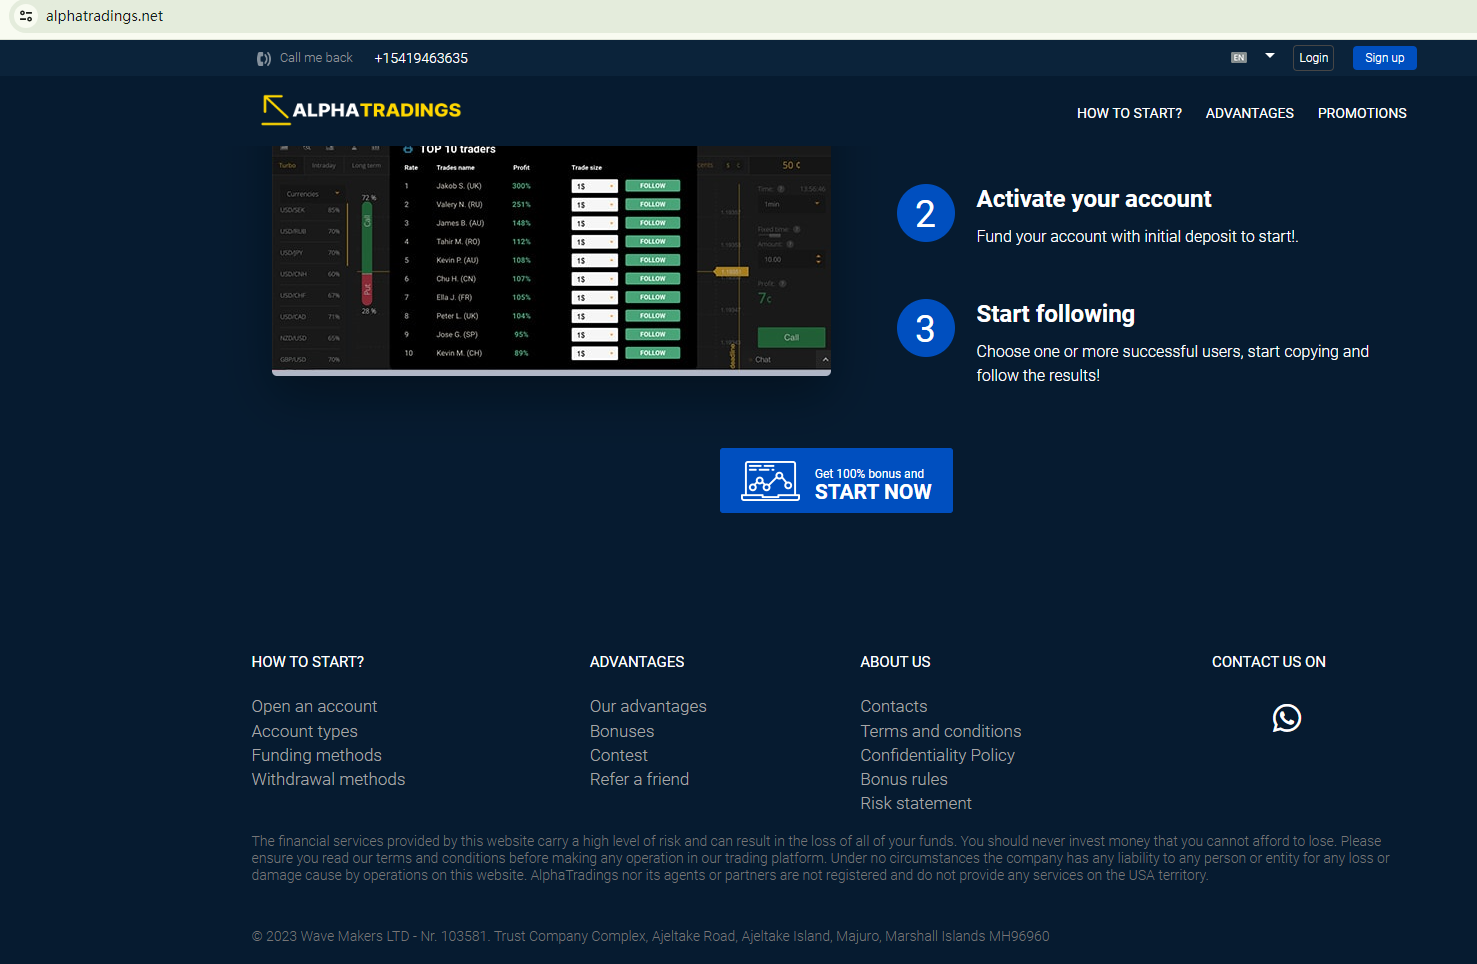Click the Call me back phone icon
Screen dimensions: 1477x964
263,59
